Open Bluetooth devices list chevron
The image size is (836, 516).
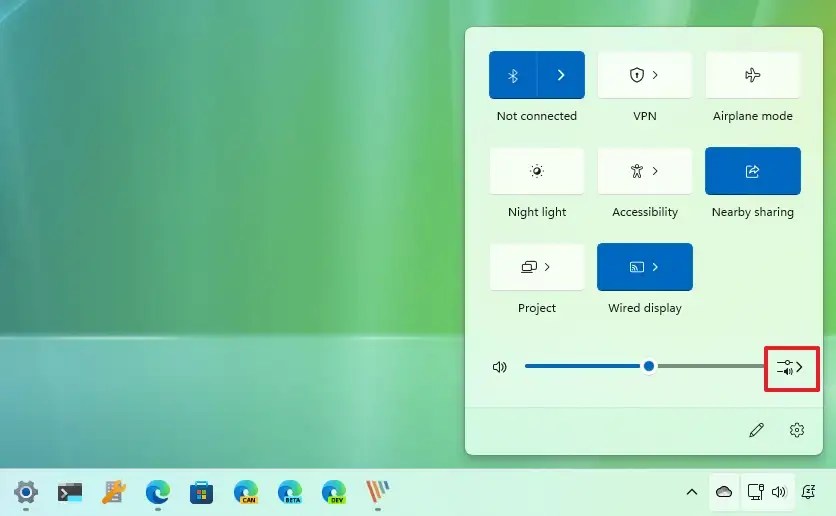pyautogui.click(x=561, y=75)
